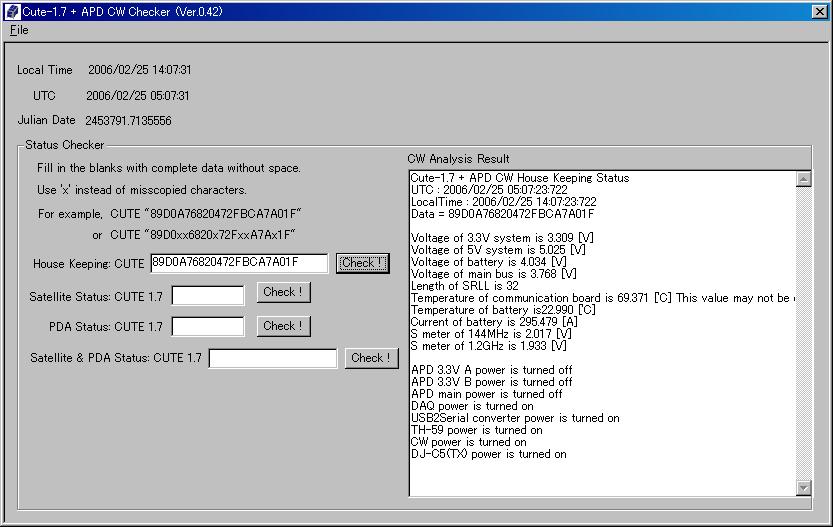833x527 pixels.
Task: Click 'APD 3.3V B power is turned off' line
Action: (x=491, y=382)
